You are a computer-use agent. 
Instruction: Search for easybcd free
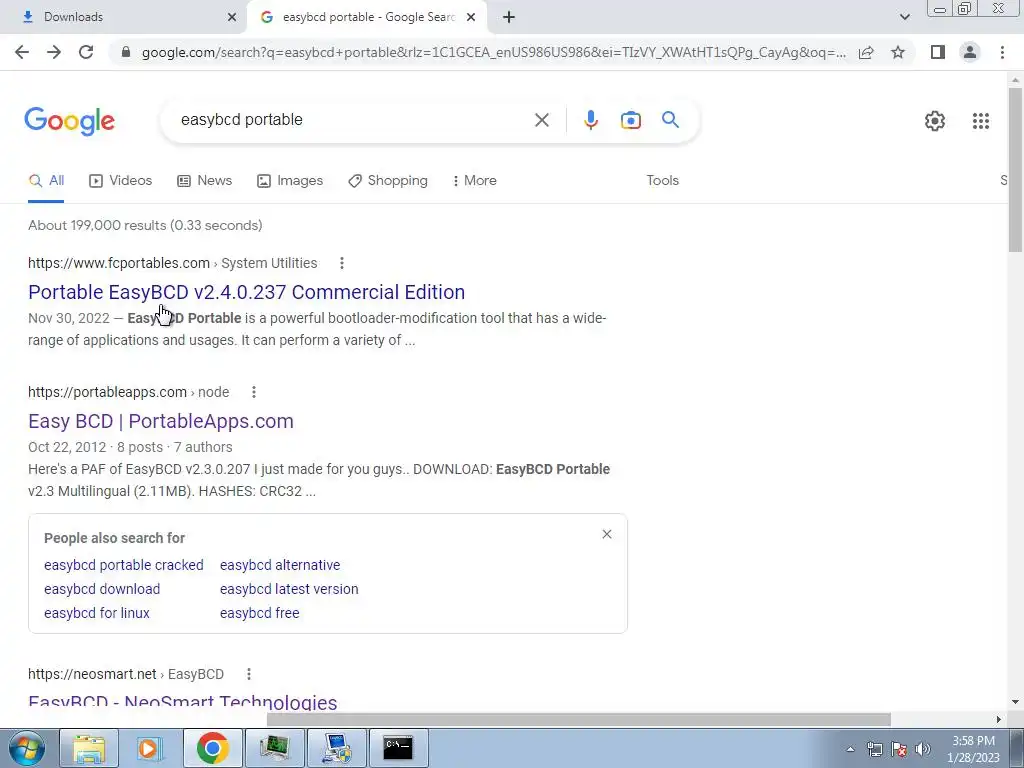(259, 613)
